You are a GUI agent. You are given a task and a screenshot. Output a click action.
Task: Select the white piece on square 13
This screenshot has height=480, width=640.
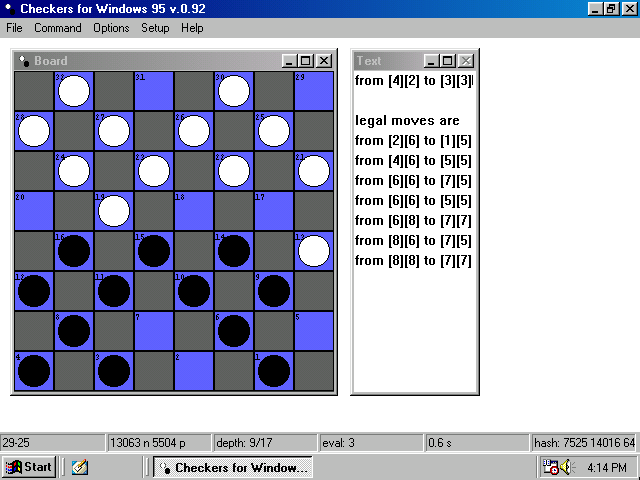coord(314,251)
